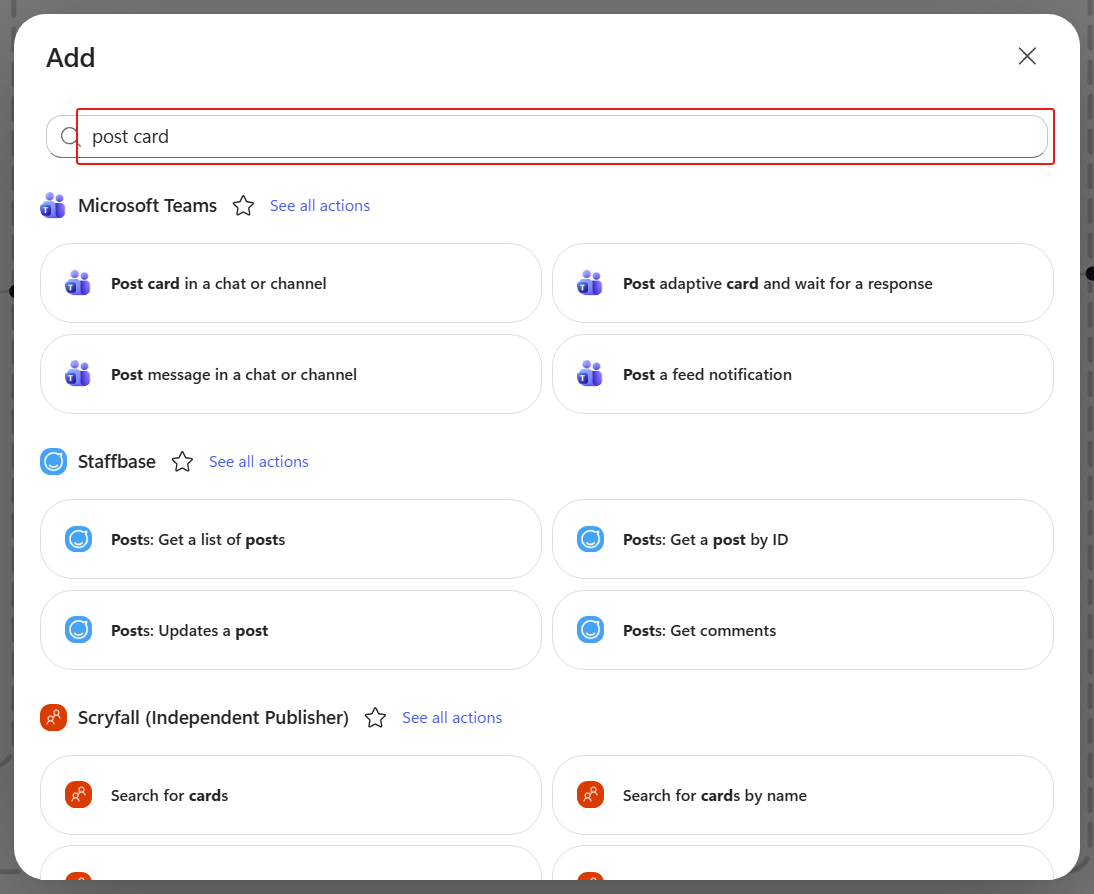Click Teams icon on Post adaptive card

coord(590,283)
